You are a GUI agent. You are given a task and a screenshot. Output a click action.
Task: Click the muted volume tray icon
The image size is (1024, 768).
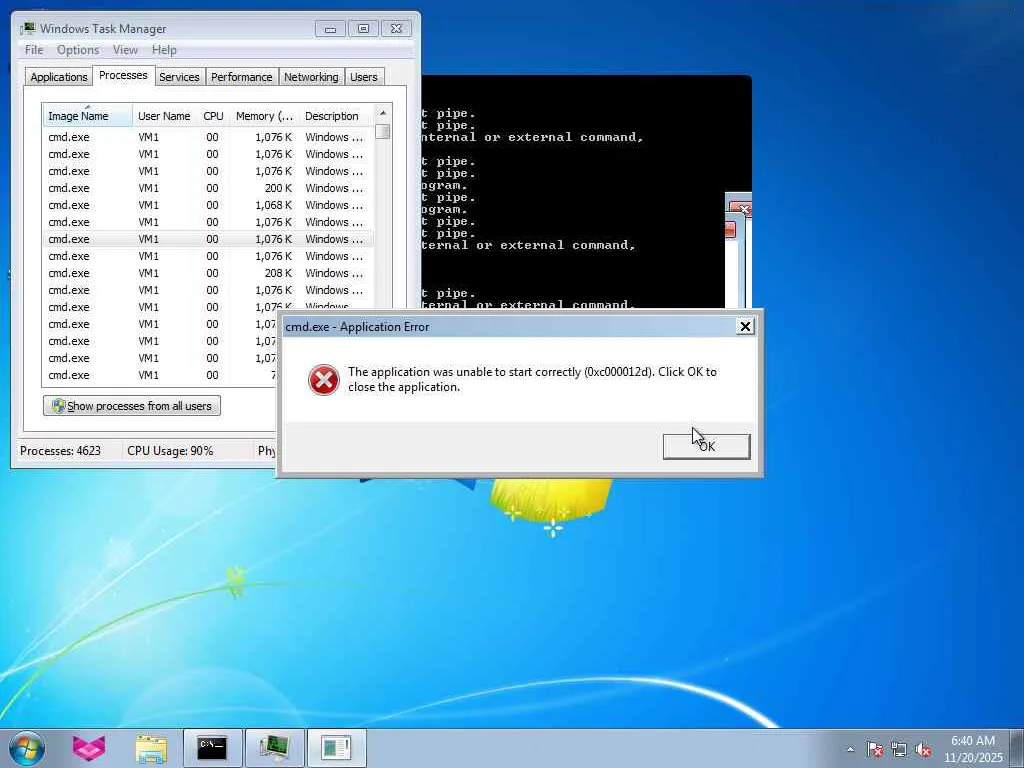pyautogui.click(x=923, y=749)
